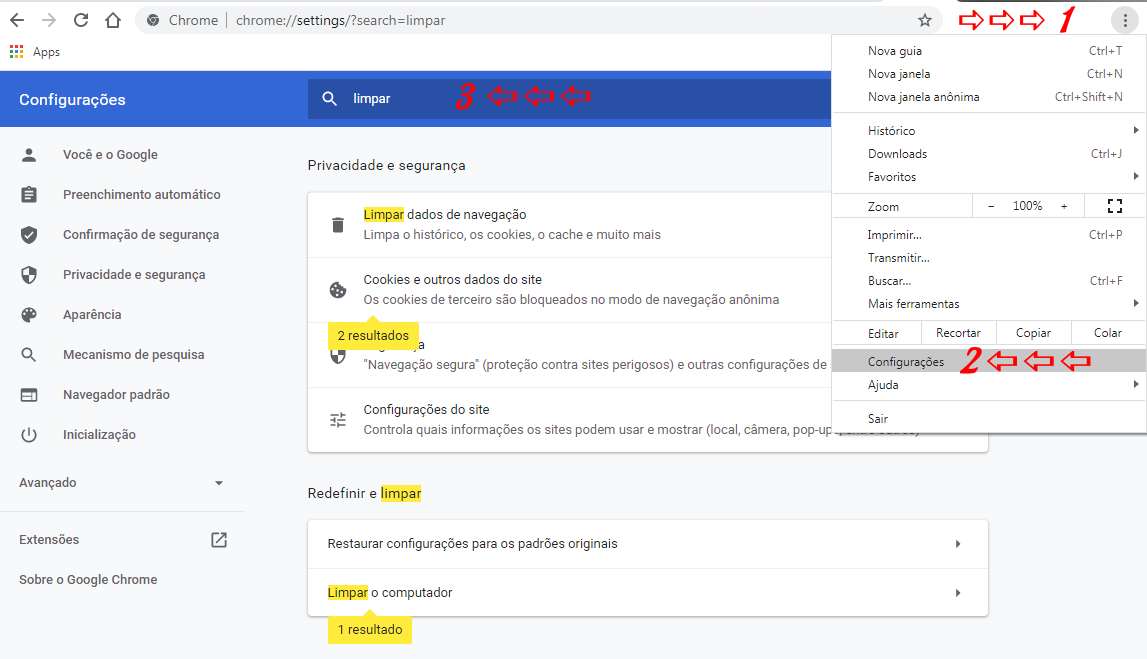Expand Restaurar configurações para os padrões originais

click(x=958, y=543)
